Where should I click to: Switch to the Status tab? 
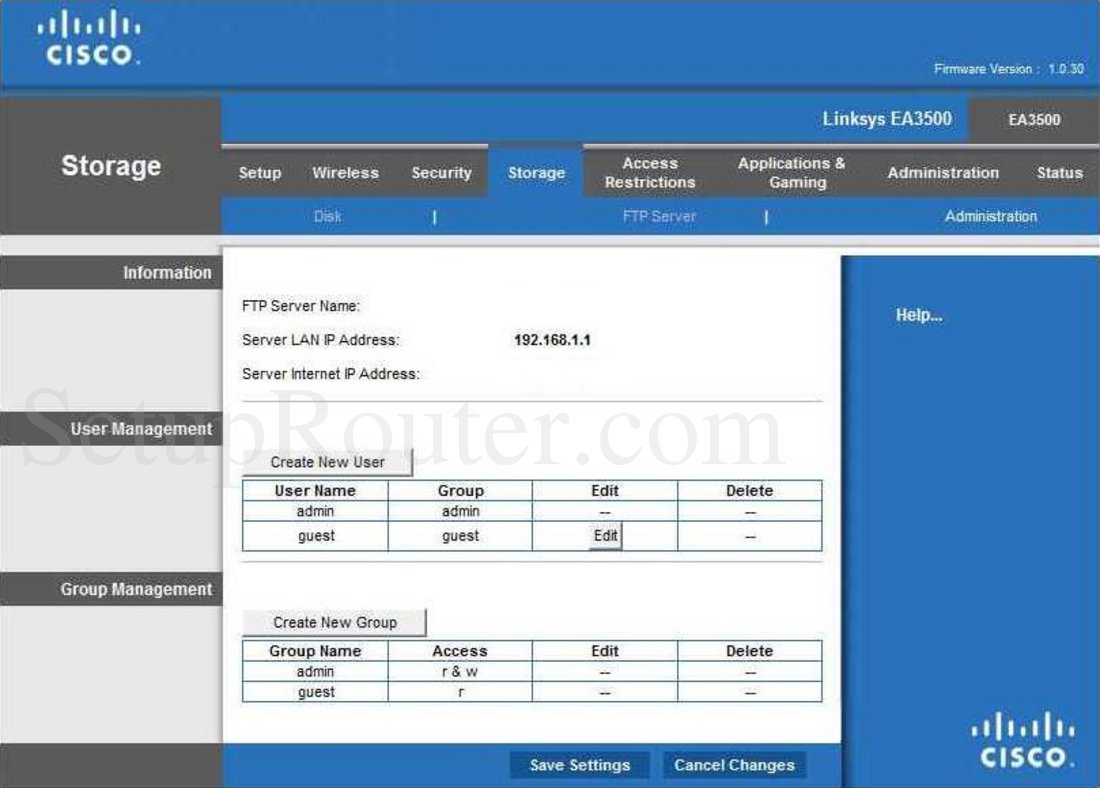tap(1059, 173)
